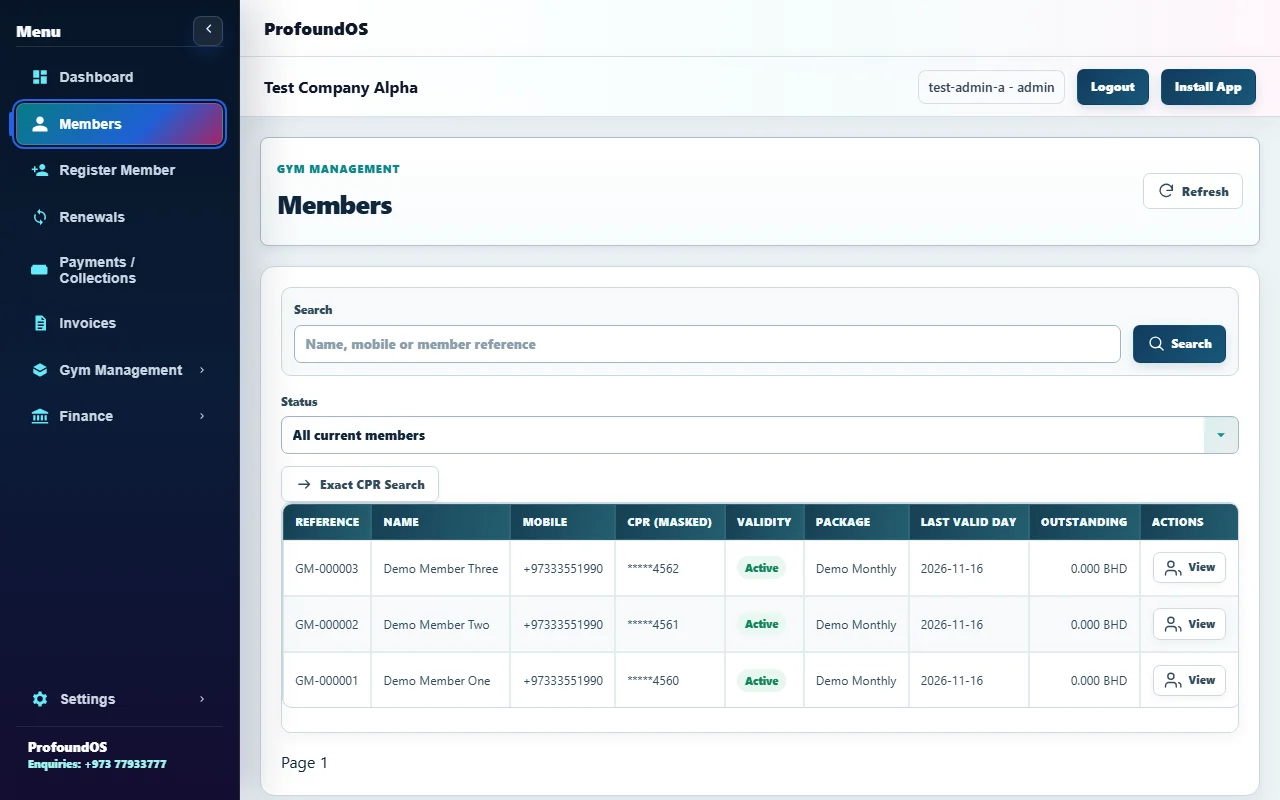This screenshot has height=800, width=1280.
Task: Click the Test Company Alpha company name
Action: [x=341, y=87]
